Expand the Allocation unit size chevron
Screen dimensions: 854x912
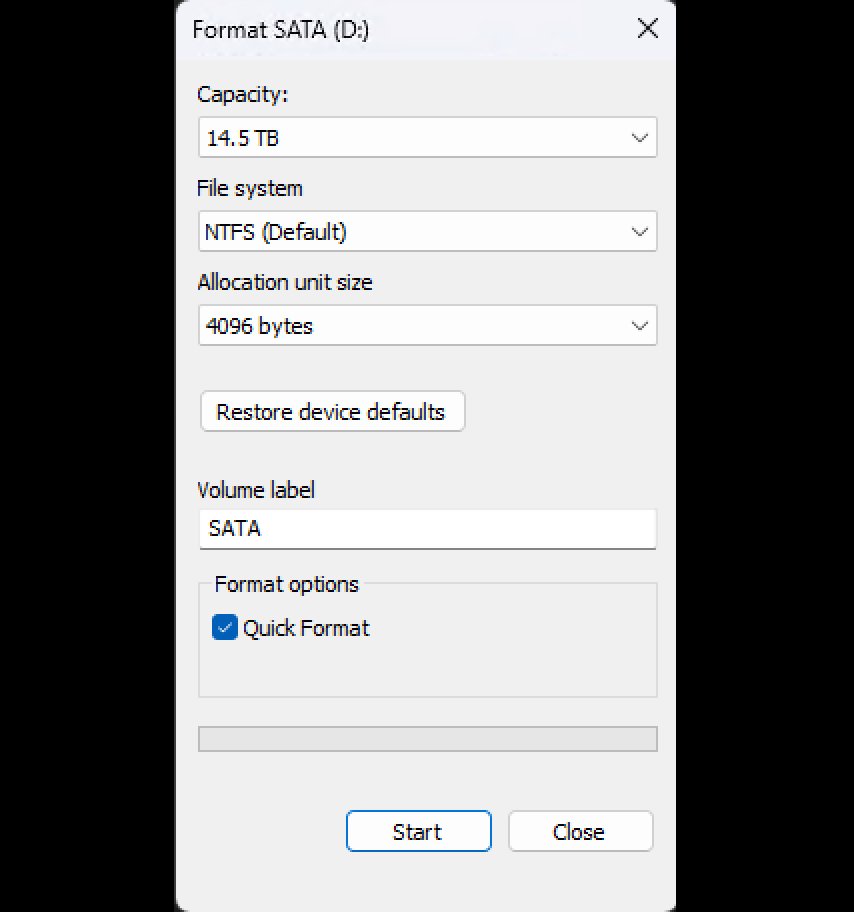(x=640, y=326)
